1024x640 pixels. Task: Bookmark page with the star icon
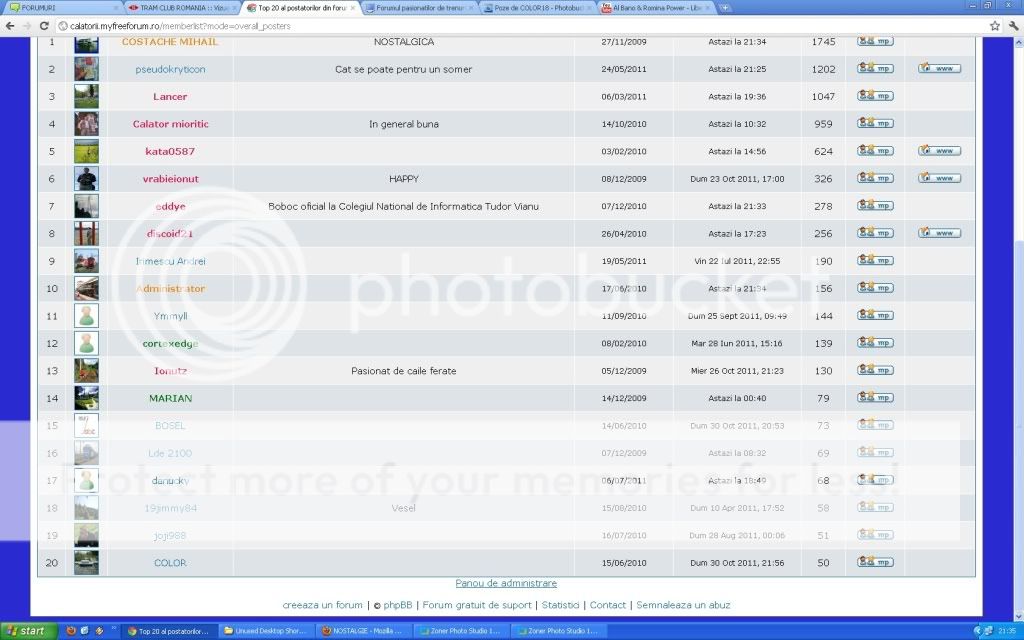[x=995, y=26]
